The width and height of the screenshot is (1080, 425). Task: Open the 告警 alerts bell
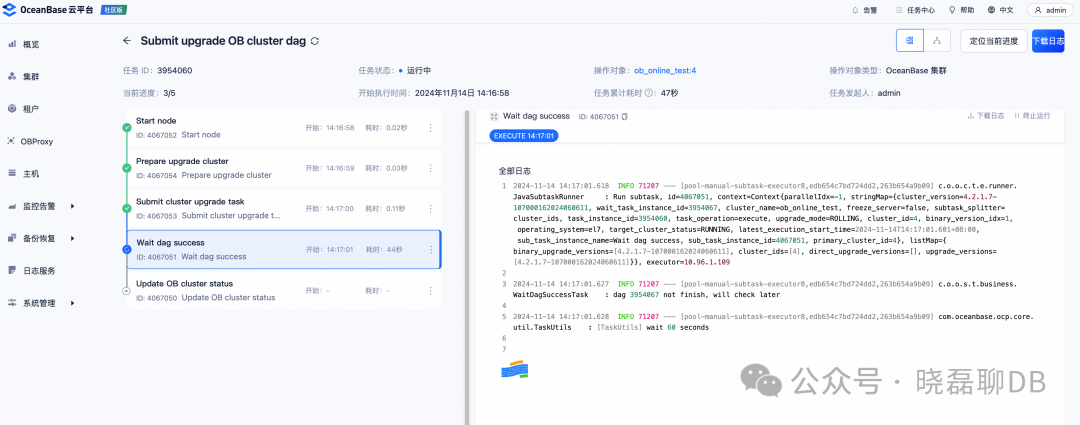pyautogui.click(x=864, y=10)
